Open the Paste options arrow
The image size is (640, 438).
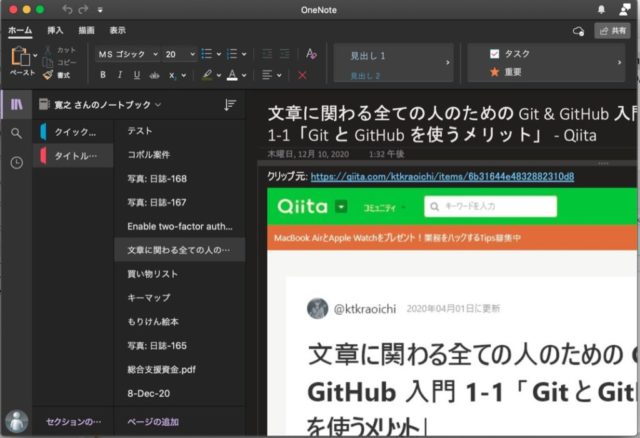(x=36, y=55)
